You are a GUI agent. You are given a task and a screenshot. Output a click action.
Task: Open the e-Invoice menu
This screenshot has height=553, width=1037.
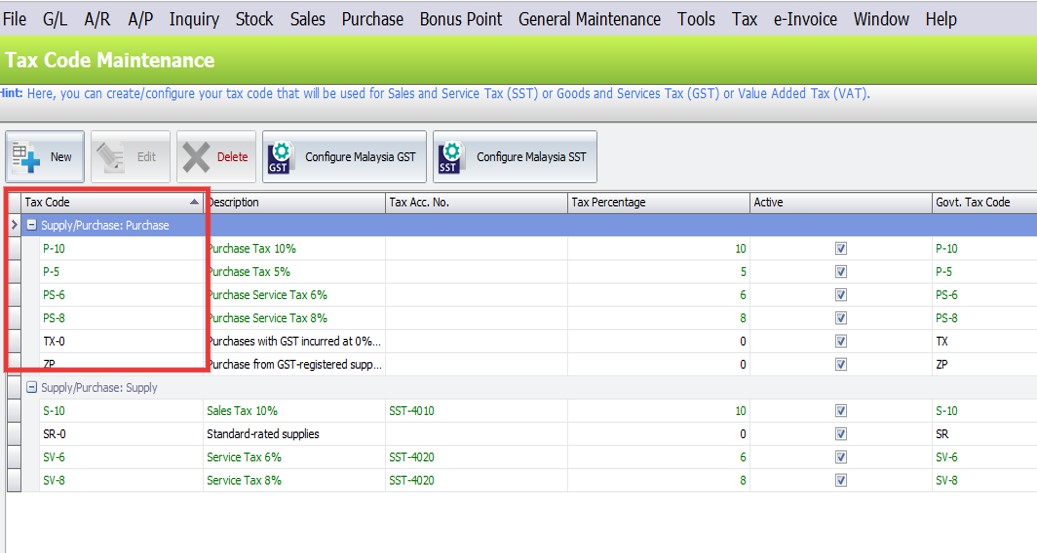805,19
